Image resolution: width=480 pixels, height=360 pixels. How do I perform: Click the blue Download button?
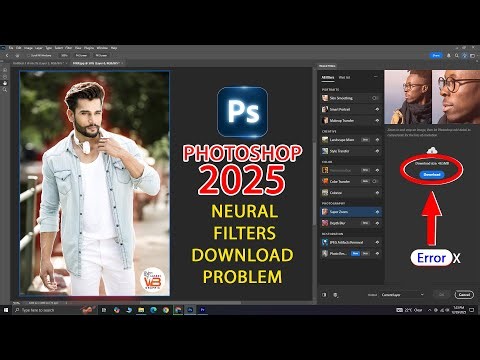[x=432, y=174]
